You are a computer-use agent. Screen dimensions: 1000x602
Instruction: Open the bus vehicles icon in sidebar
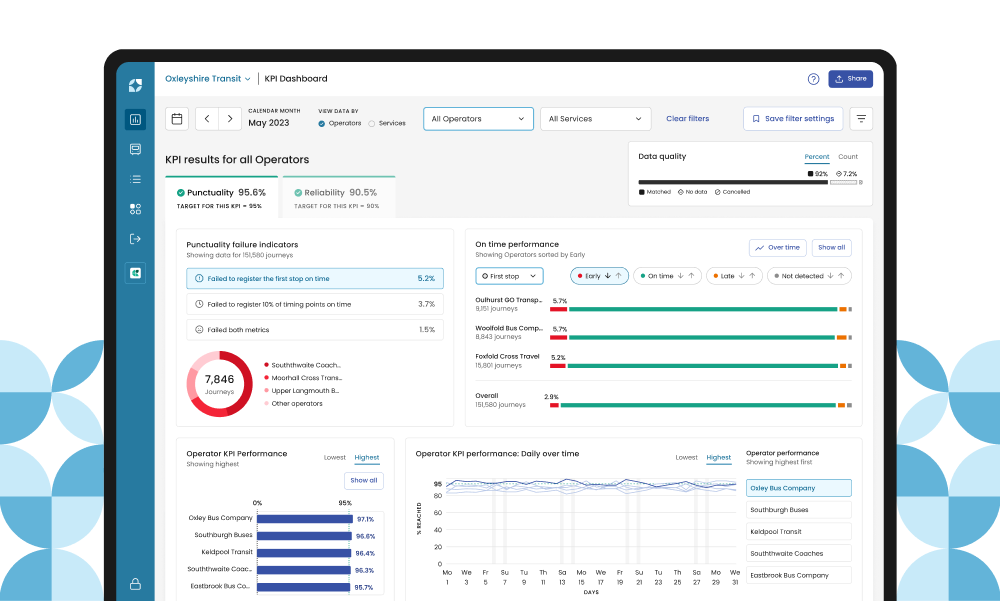(x=135, y=149)
